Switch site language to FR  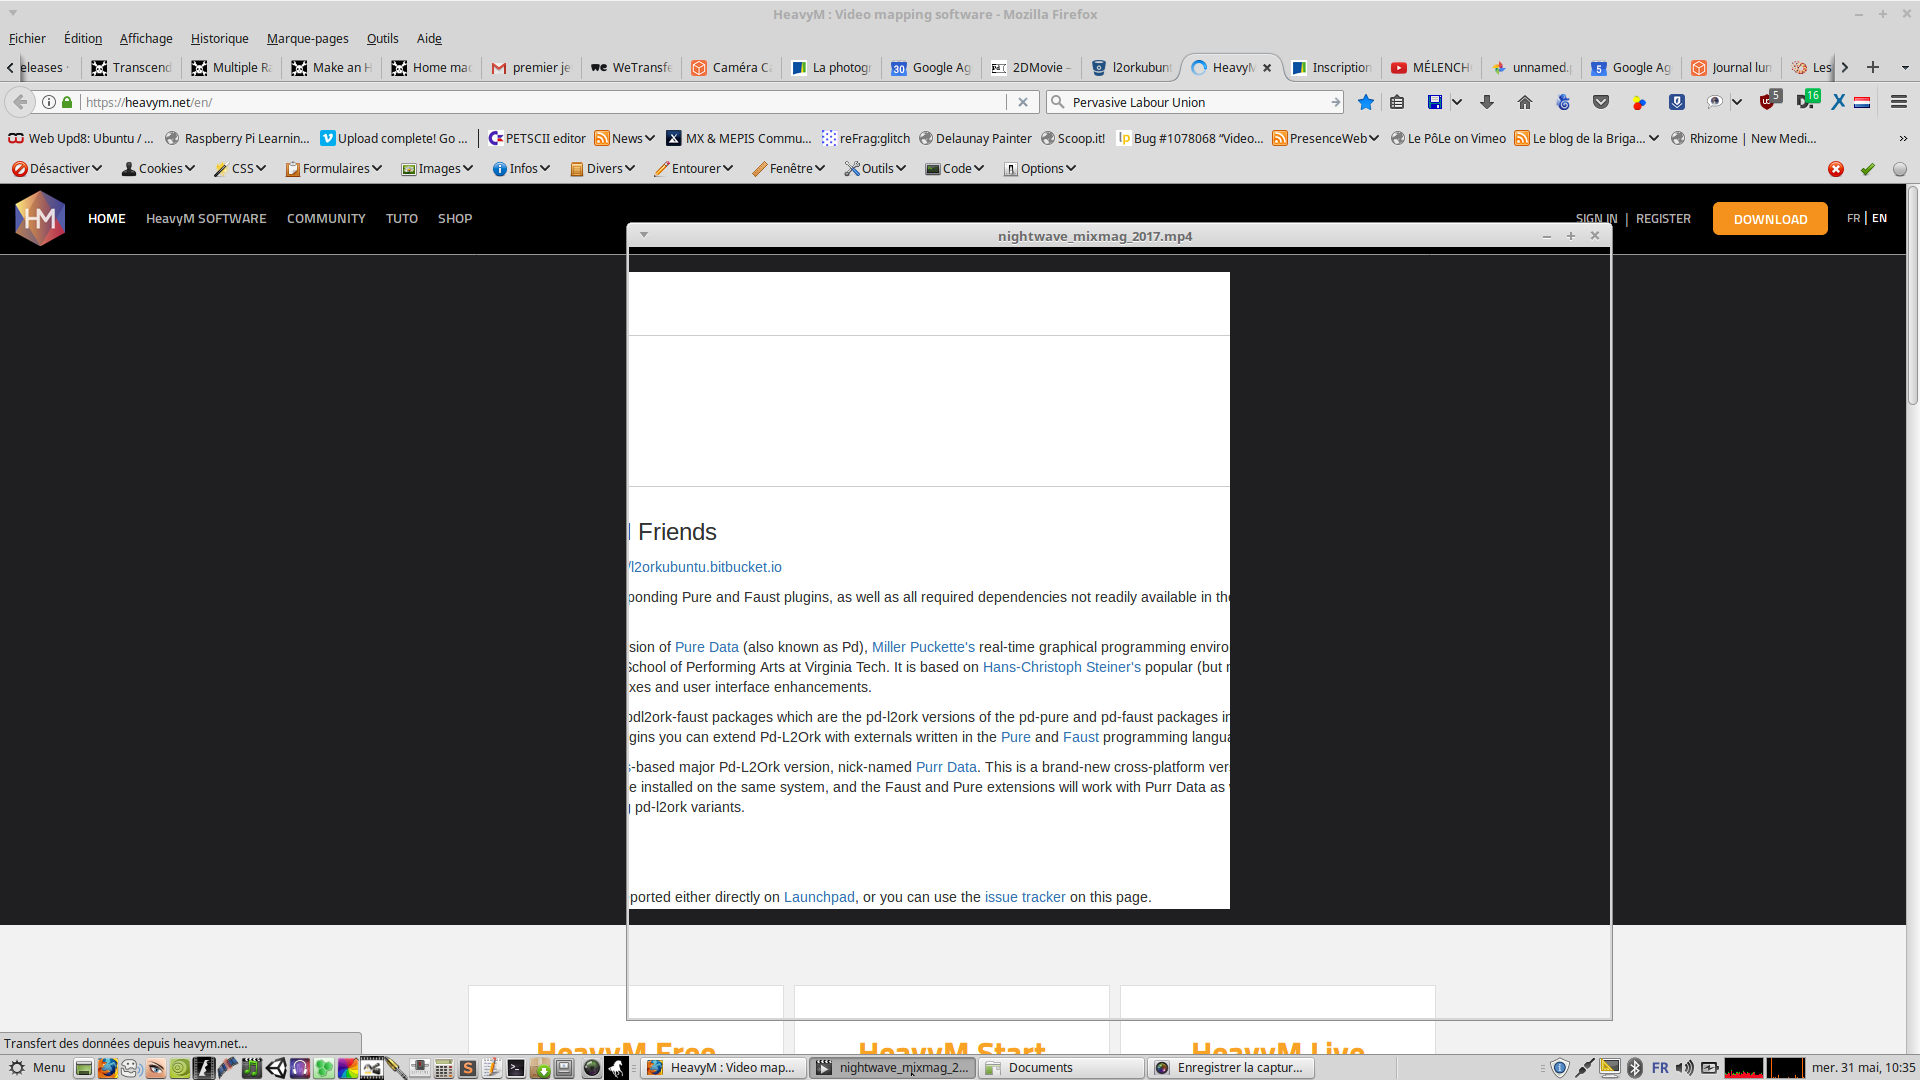pyautogui.click(x=1853, y=218)
